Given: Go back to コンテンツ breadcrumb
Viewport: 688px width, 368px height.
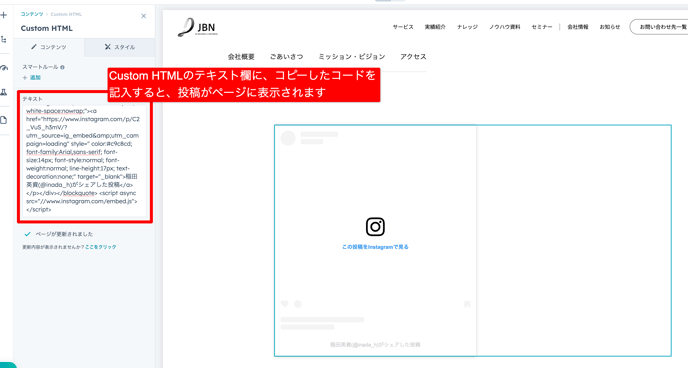Looking at the screenshot, I should (32, 14).
